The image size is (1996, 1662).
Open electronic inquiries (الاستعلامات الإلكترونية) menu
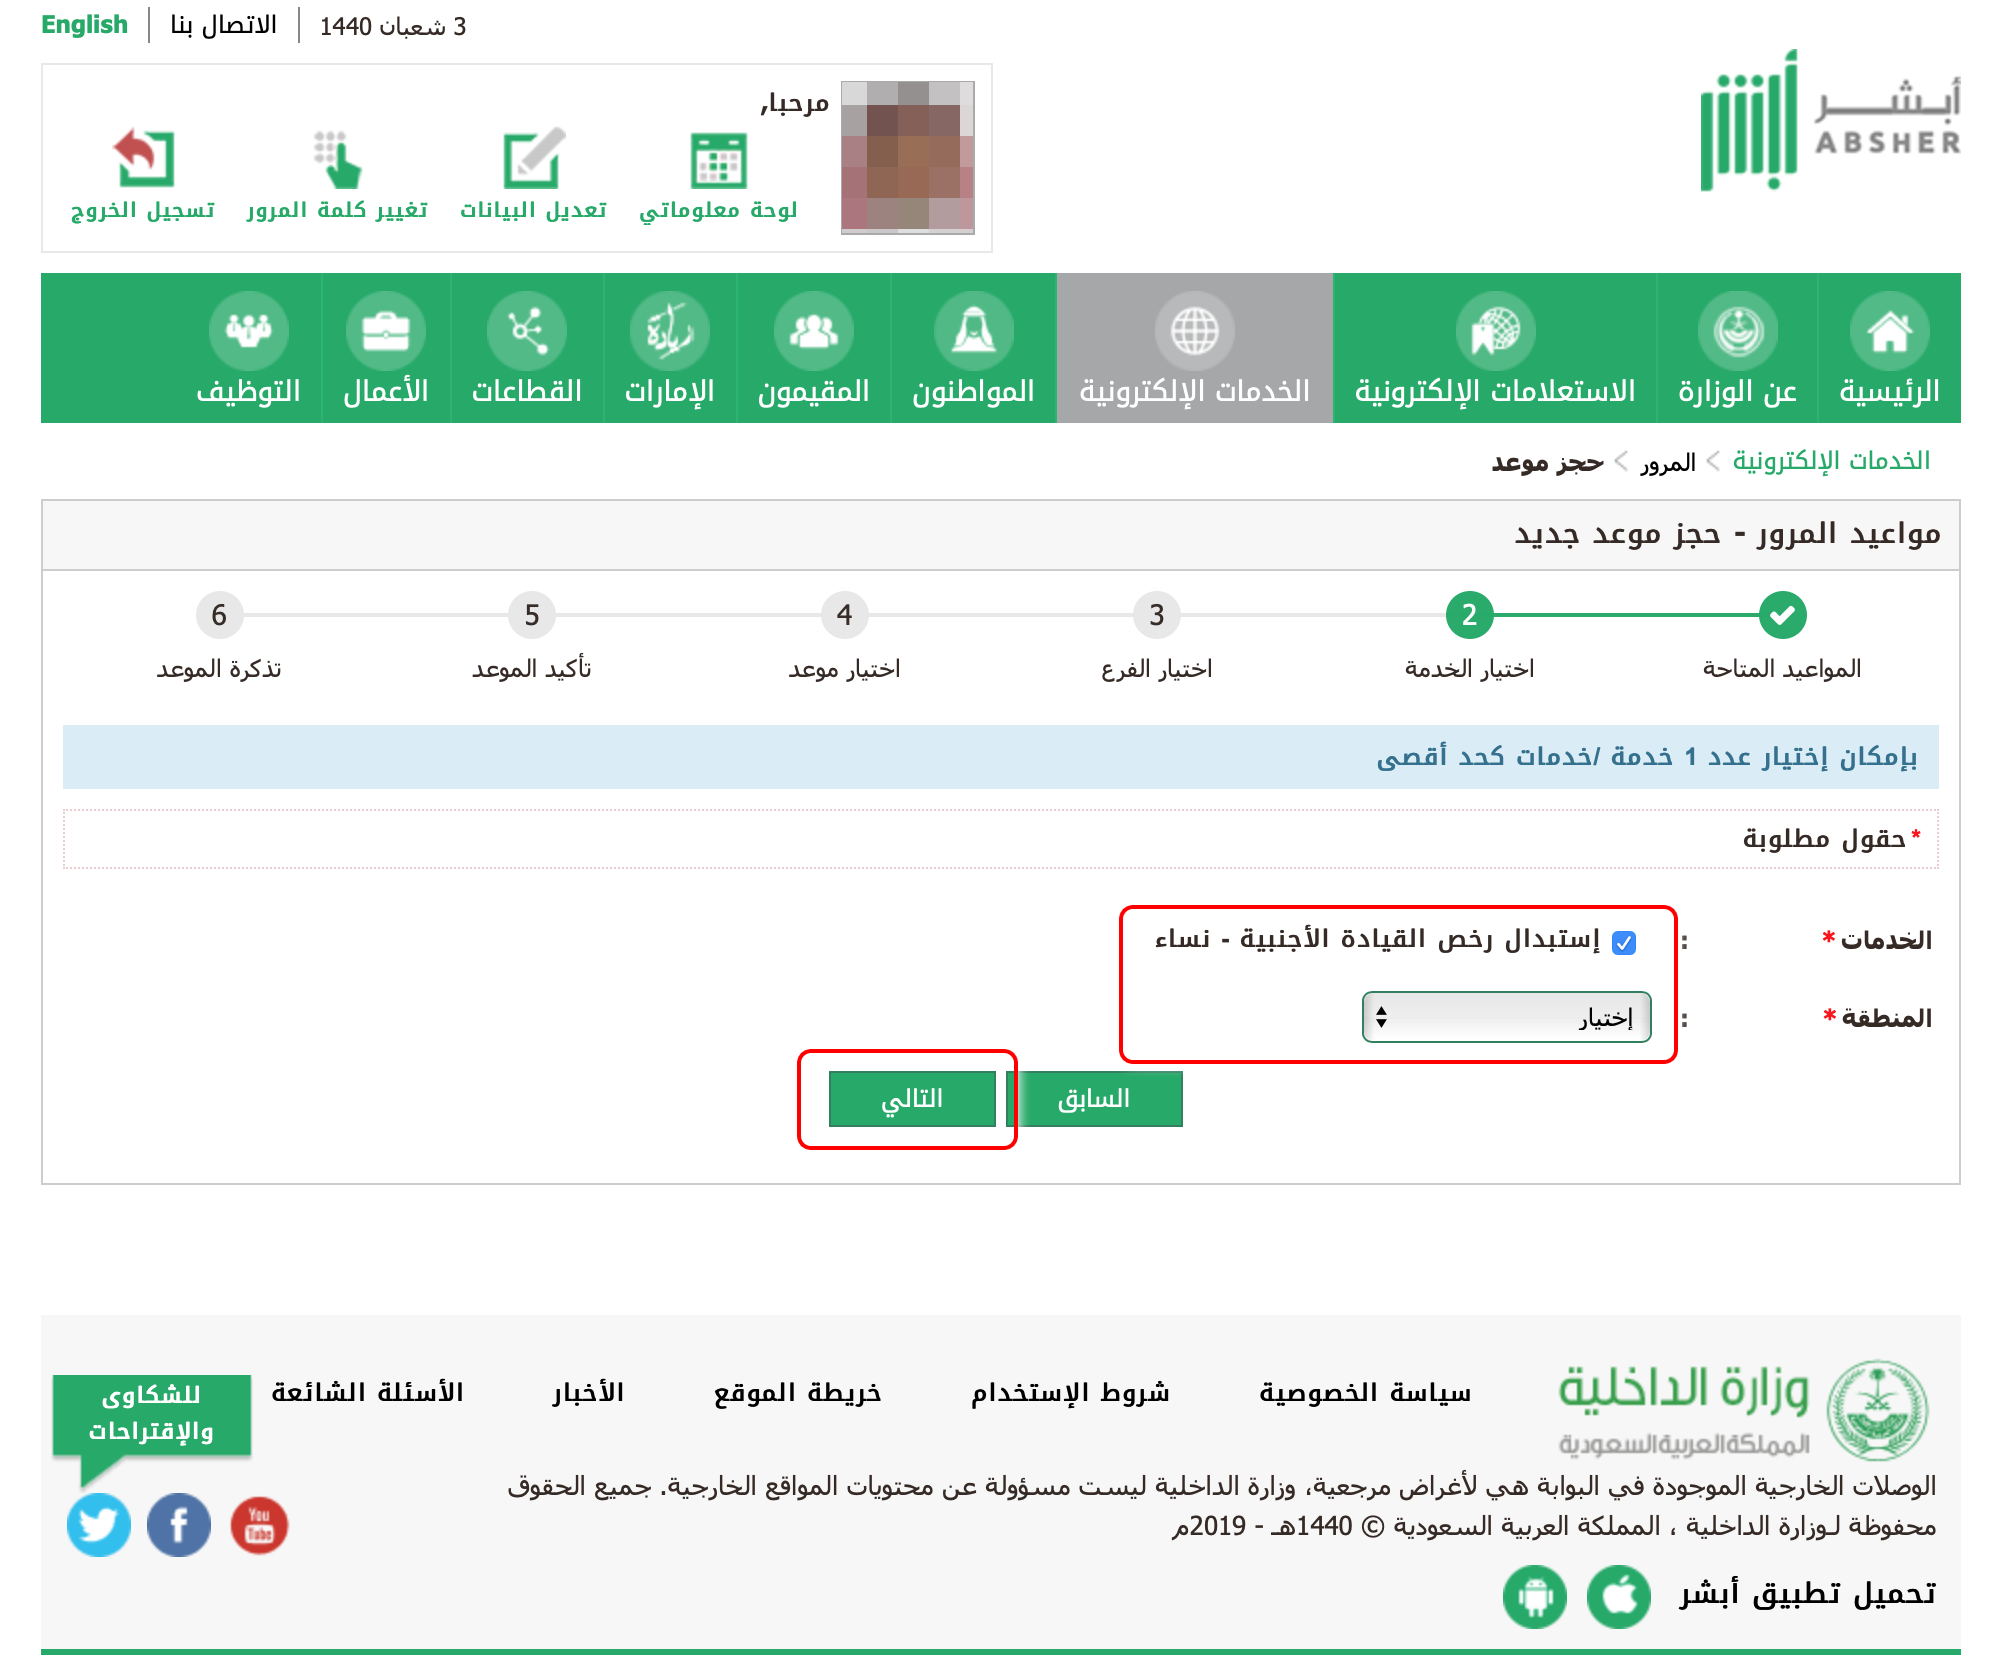click(1494, 349)
